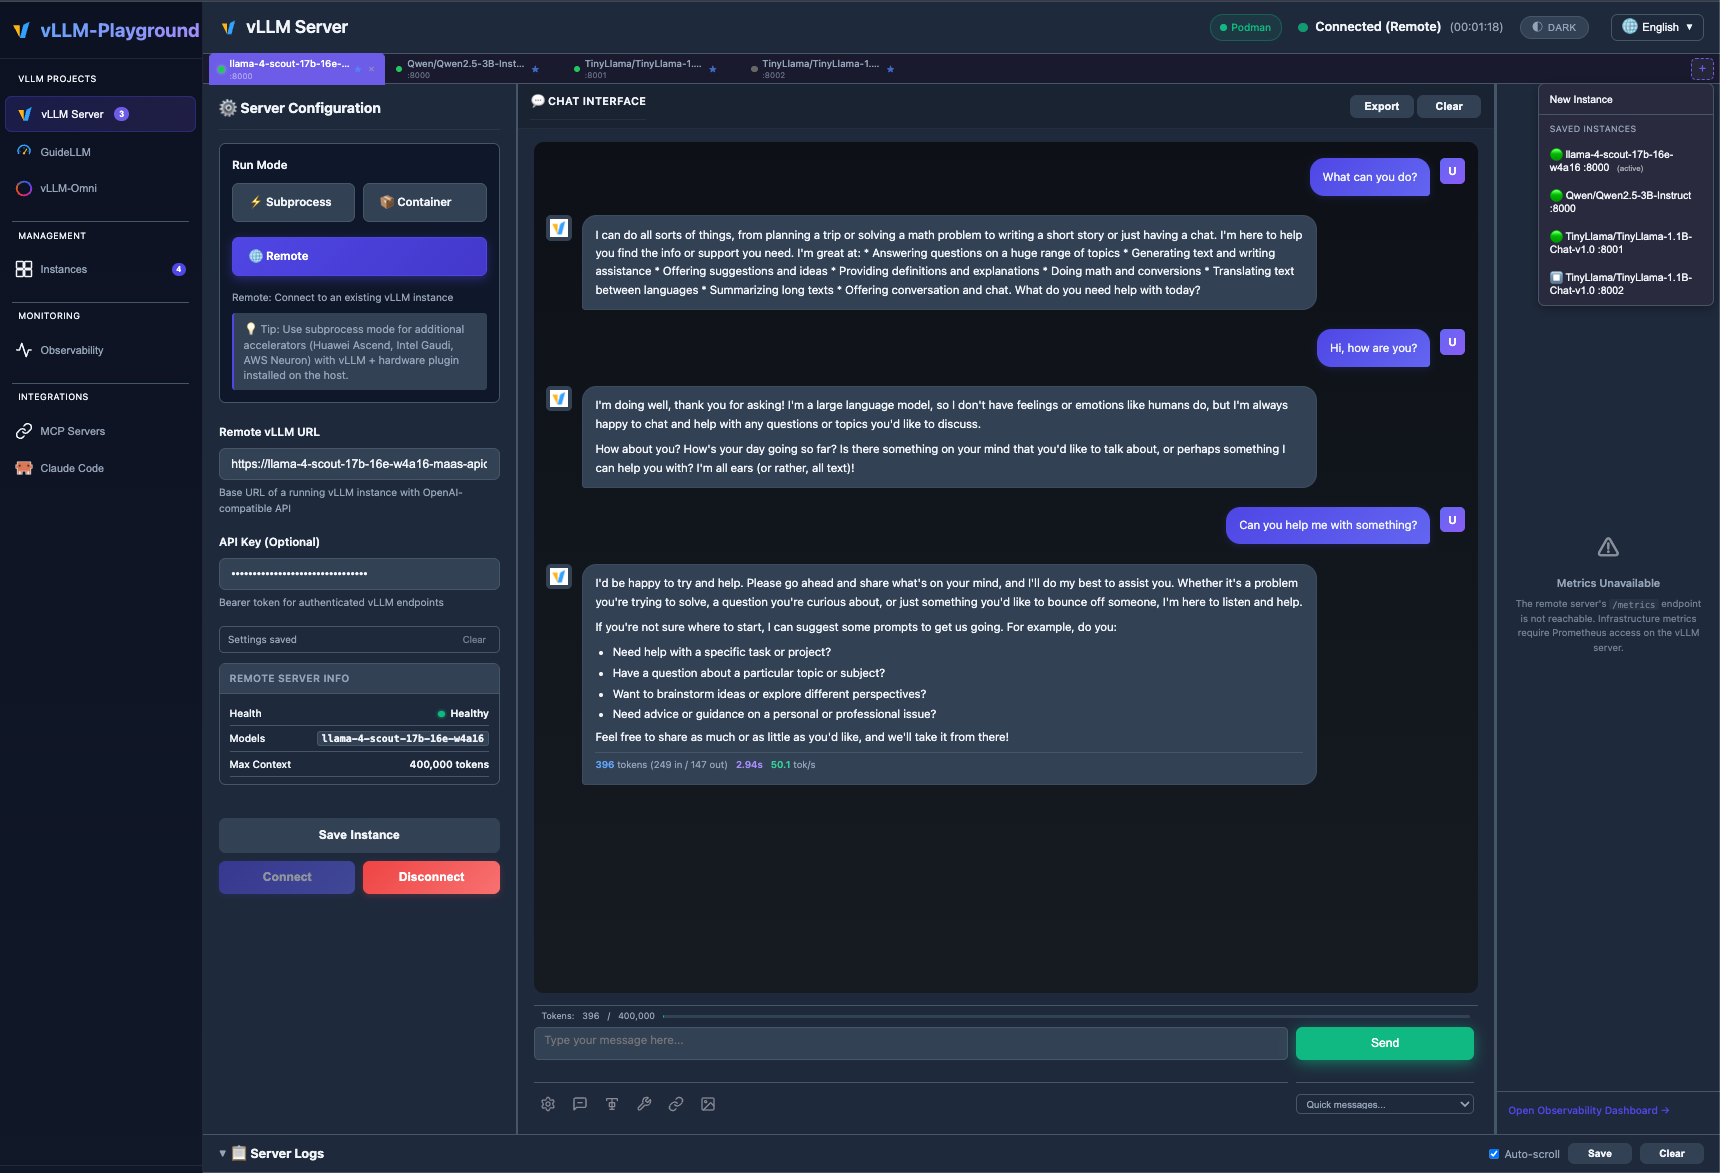The width and height of the screenshot is (1720, 1173).
Task: Open chat settings gear icon below message box
Action: (548, 1104)
